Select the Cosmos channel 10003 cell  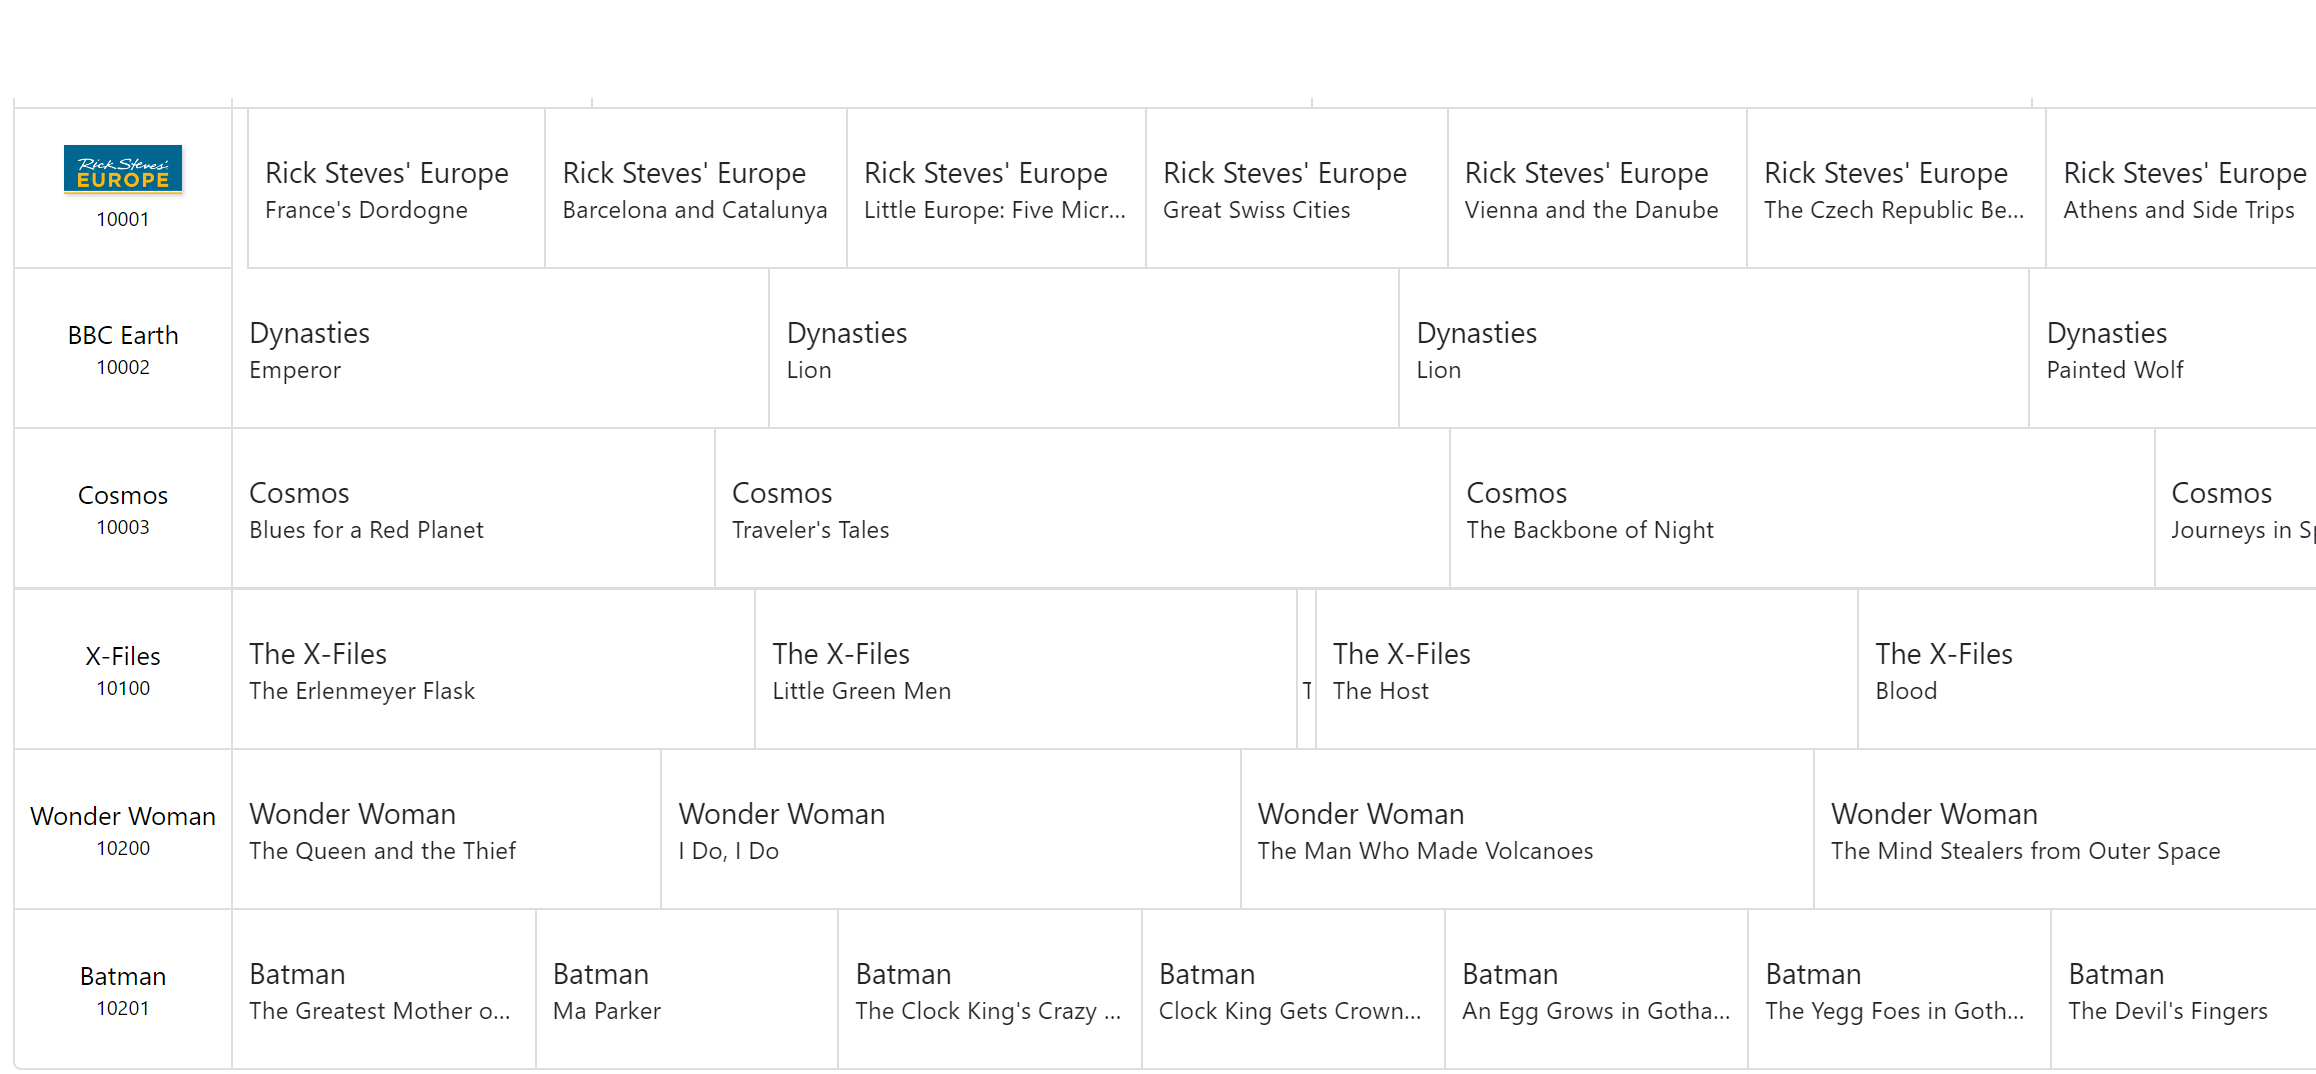[x=123, y=508]
